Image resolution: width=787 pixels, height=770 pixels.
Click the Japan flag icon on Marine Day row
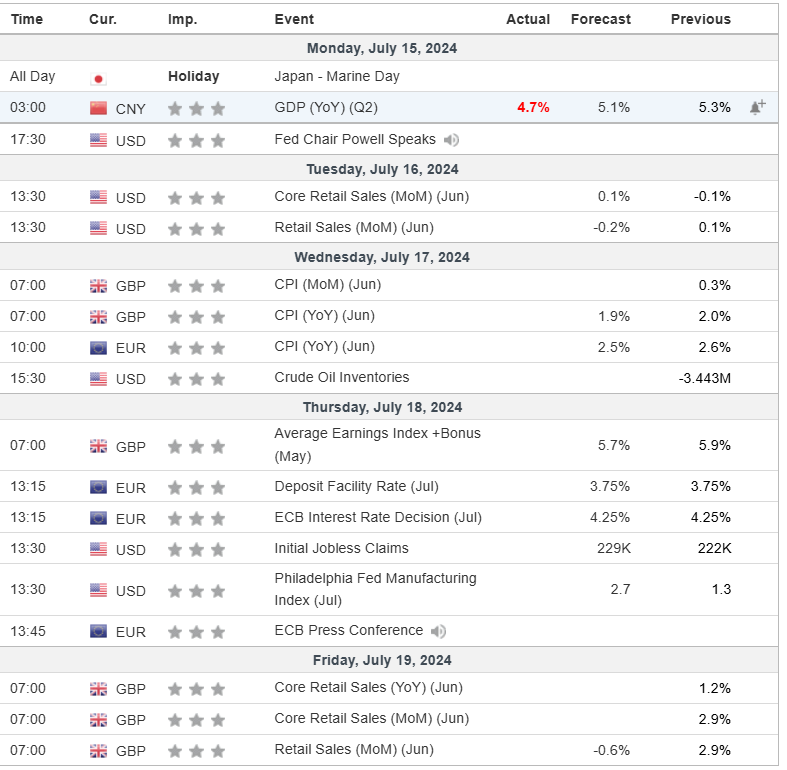coord(98,77)
